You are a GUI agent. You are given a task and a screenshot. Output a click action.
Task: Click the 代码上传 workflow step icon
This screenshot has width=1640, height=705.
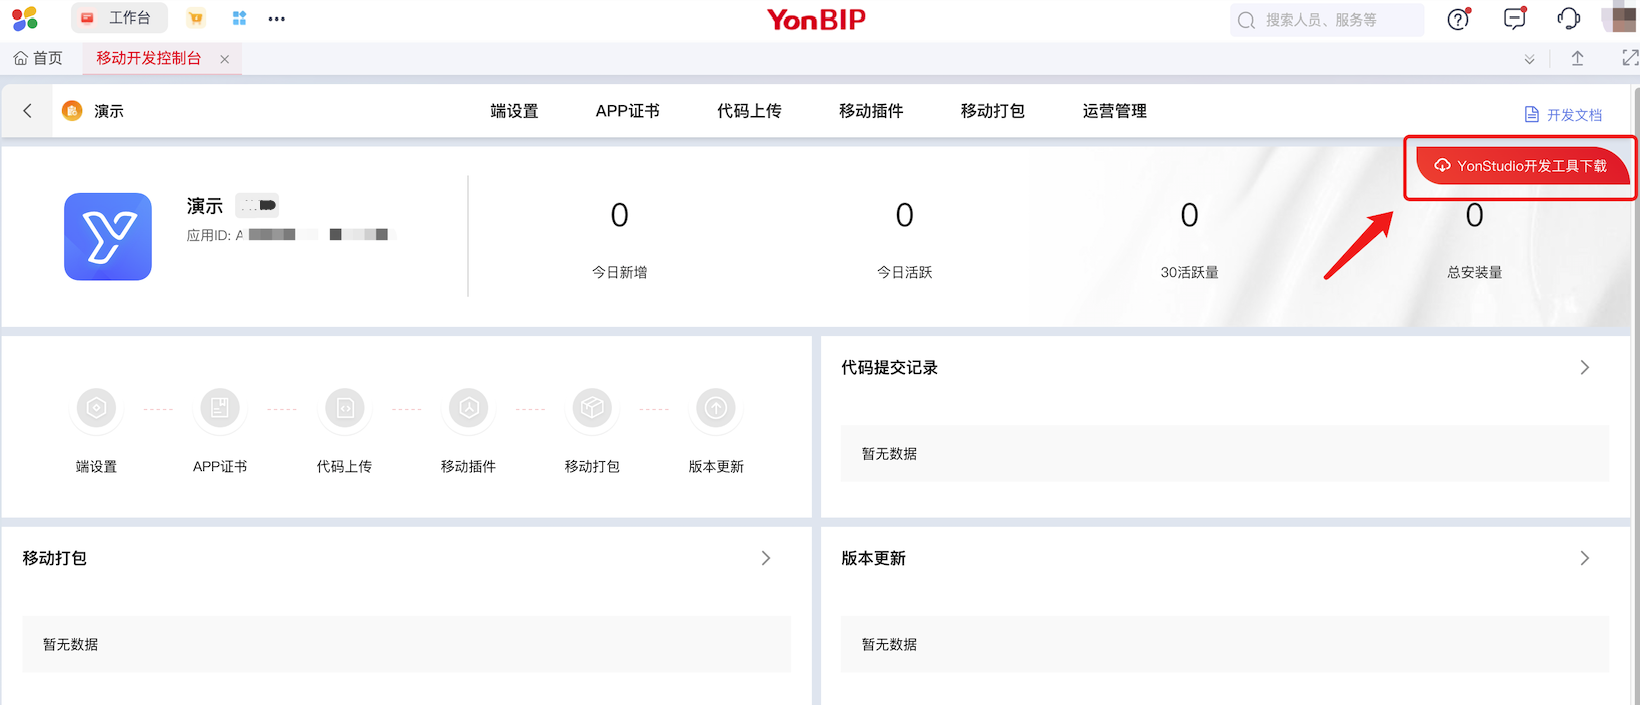pyautogui.click(x=344, y=408)
